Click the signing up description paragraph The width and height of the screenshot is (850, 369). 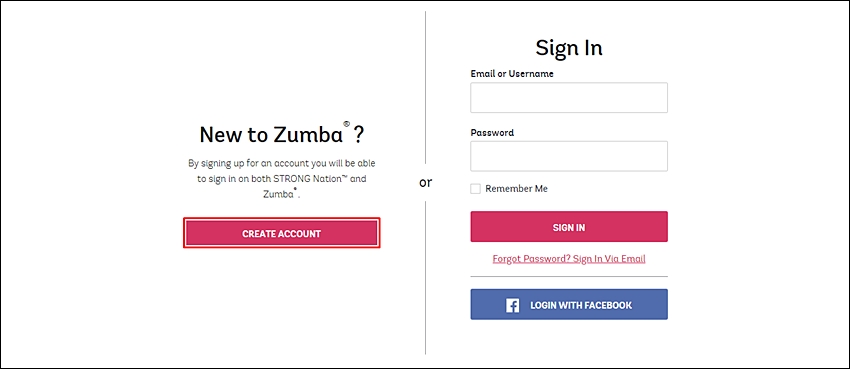(281, 179)
